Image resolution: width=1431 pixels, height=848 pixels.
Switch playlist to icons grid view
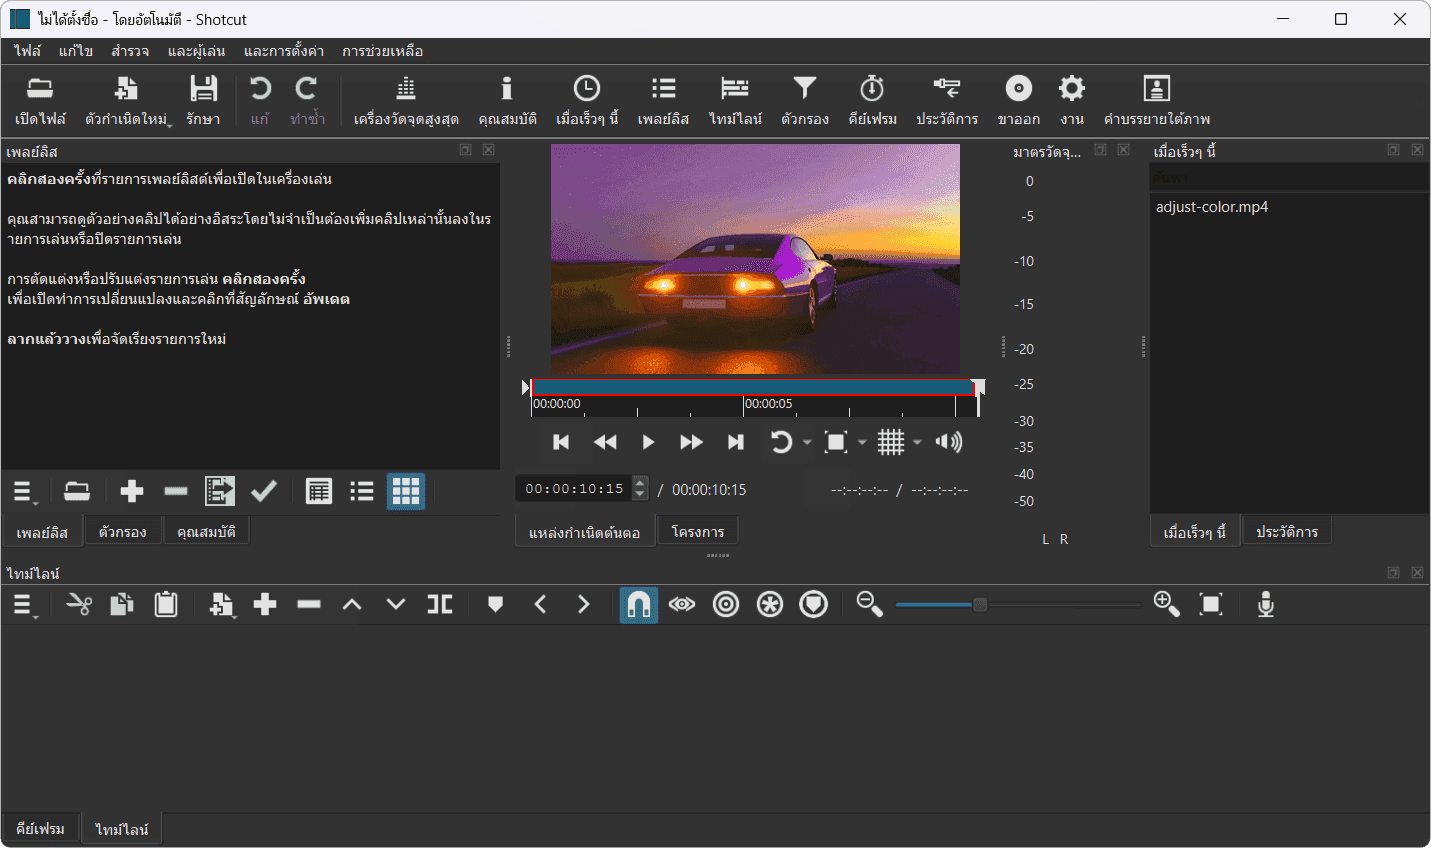(x=406, y=491)
